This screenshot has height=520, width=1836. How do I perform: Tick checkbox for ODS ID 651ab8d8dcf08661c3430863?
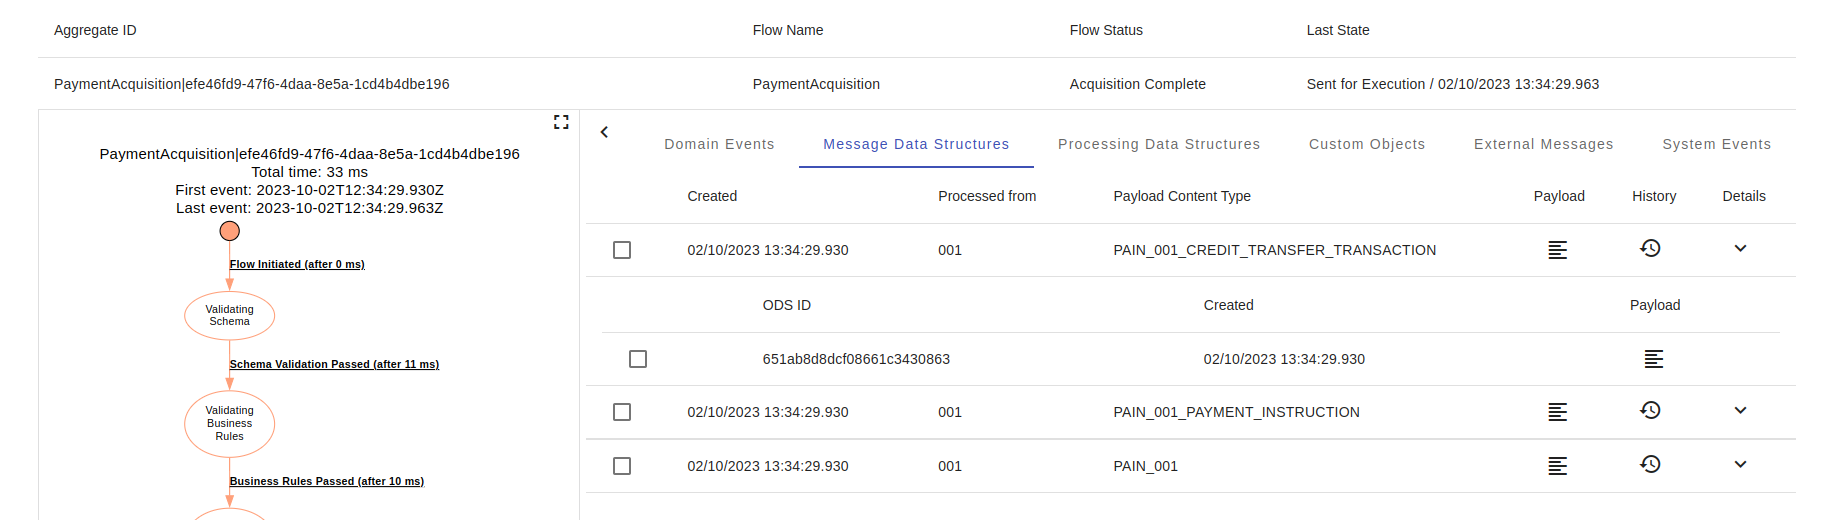click(638, 359)
